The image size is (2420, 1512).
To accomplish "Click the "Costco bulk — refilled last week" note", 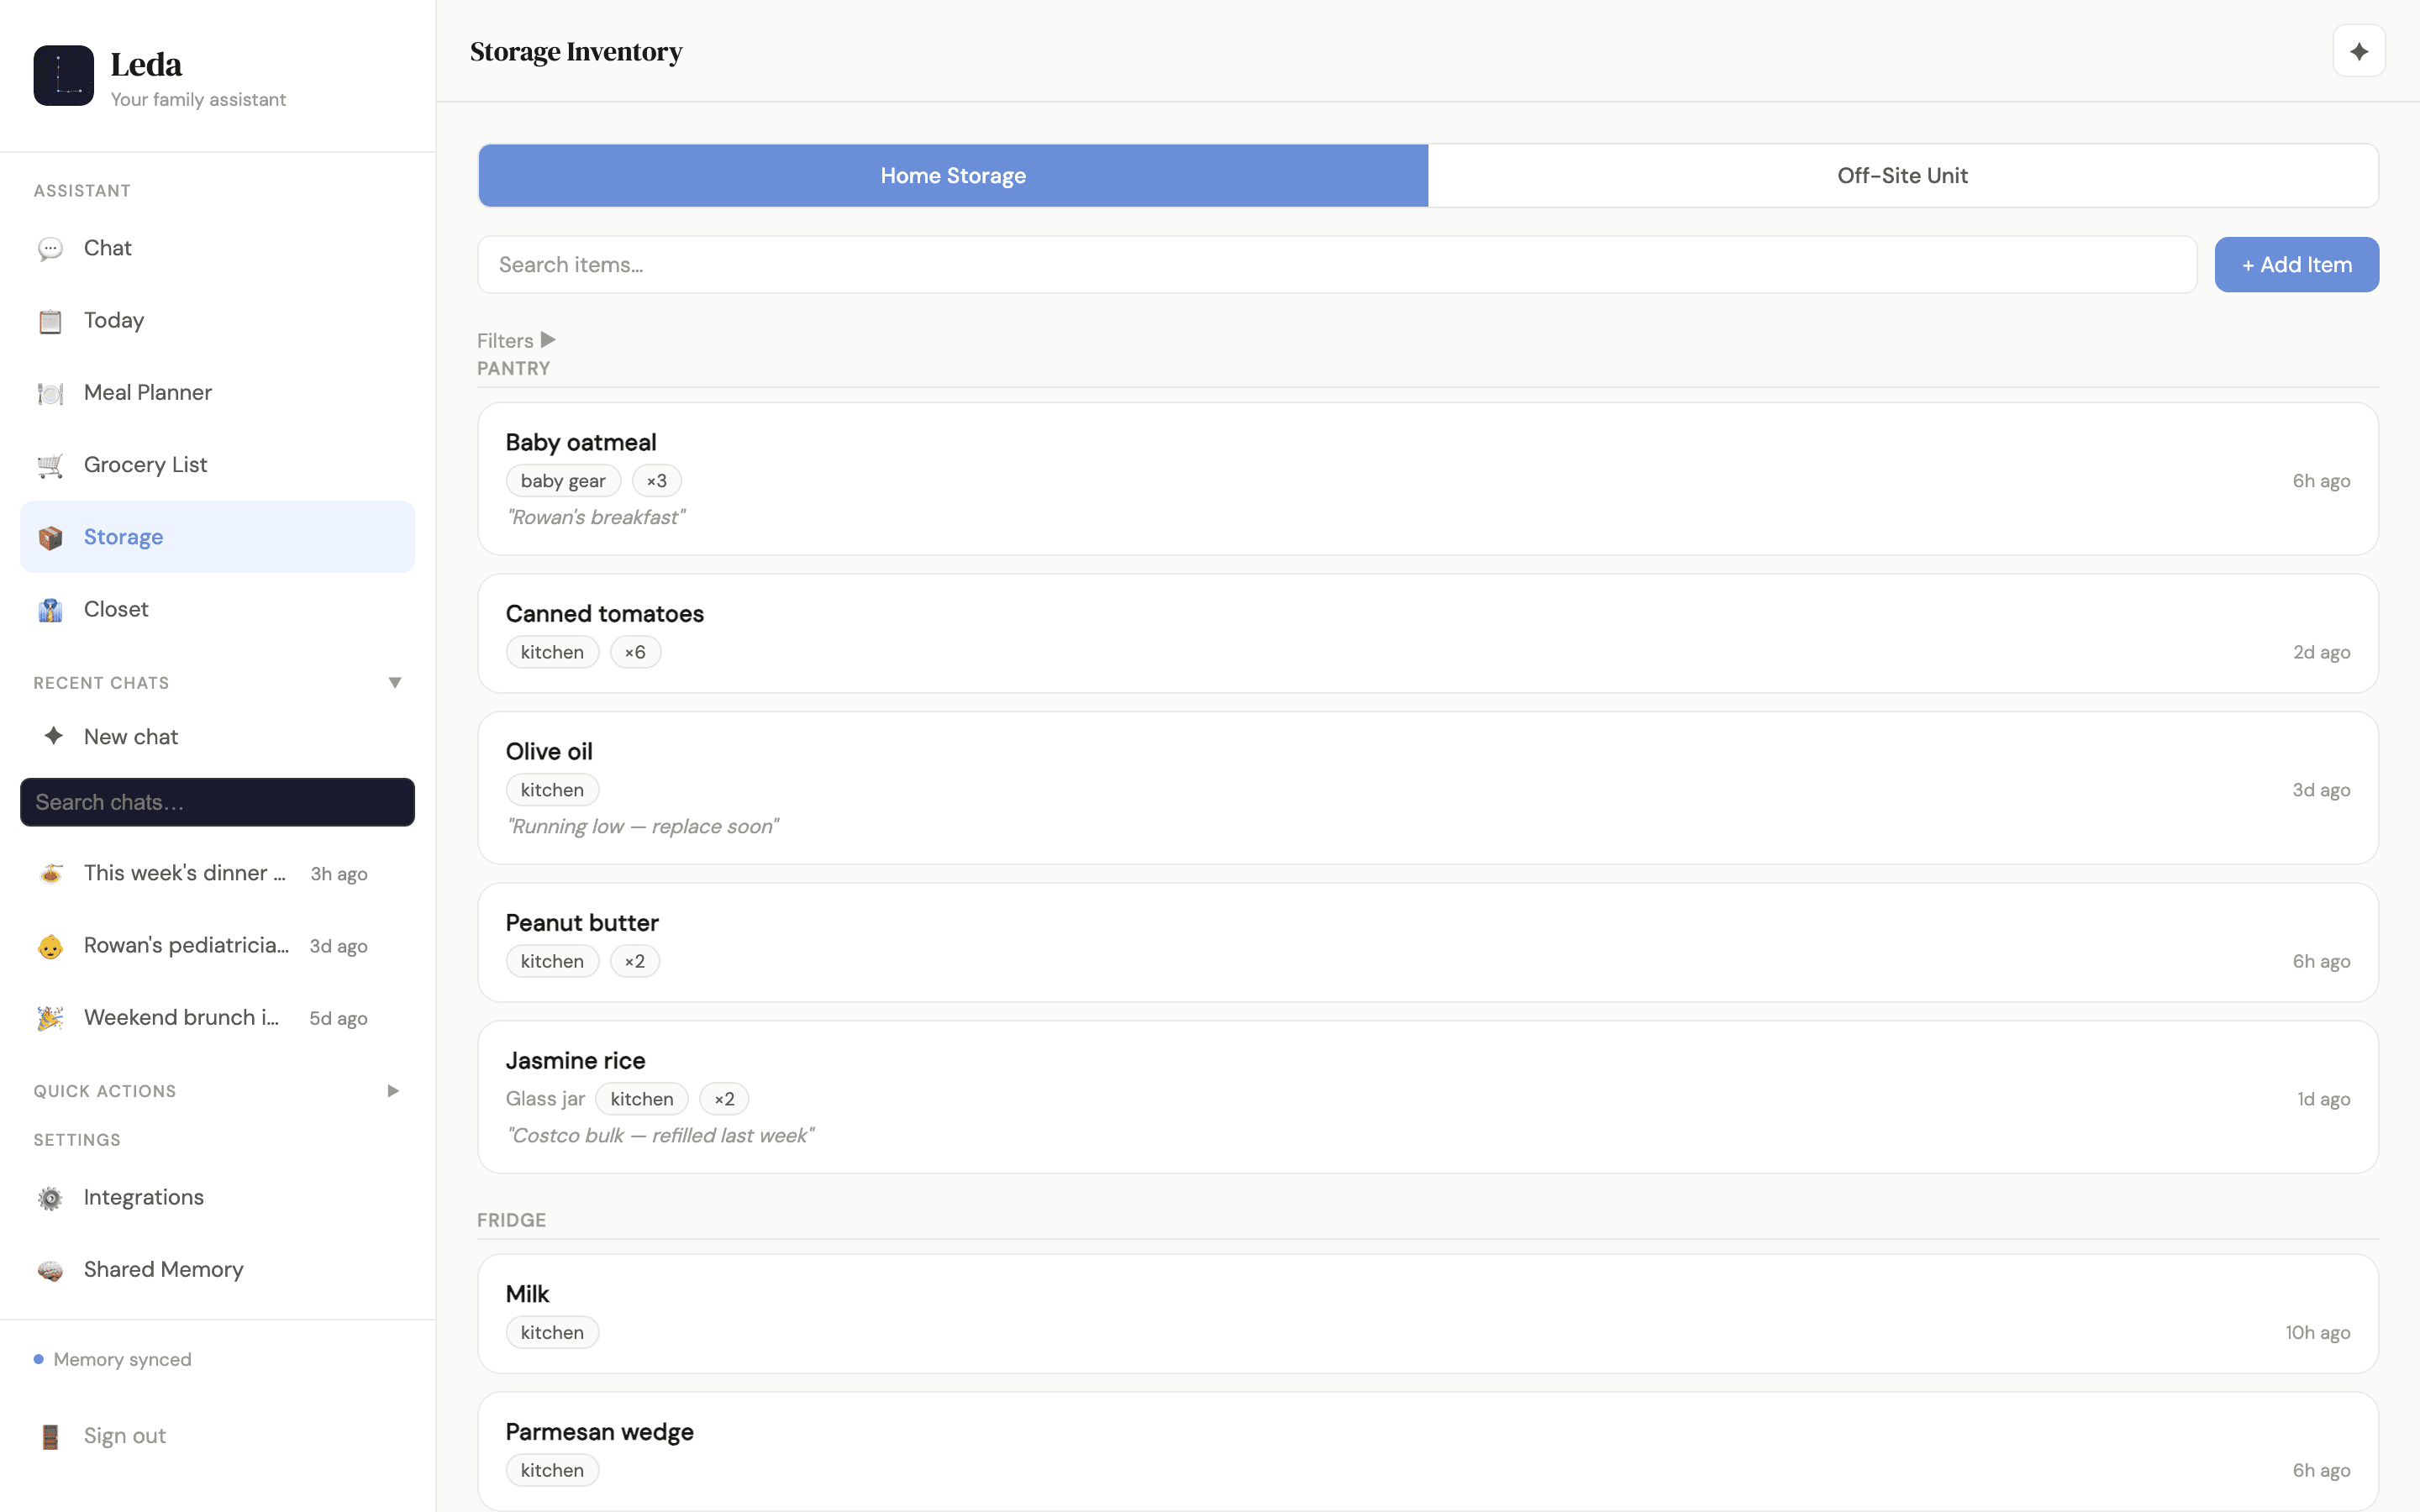I will click(660, 1135).
